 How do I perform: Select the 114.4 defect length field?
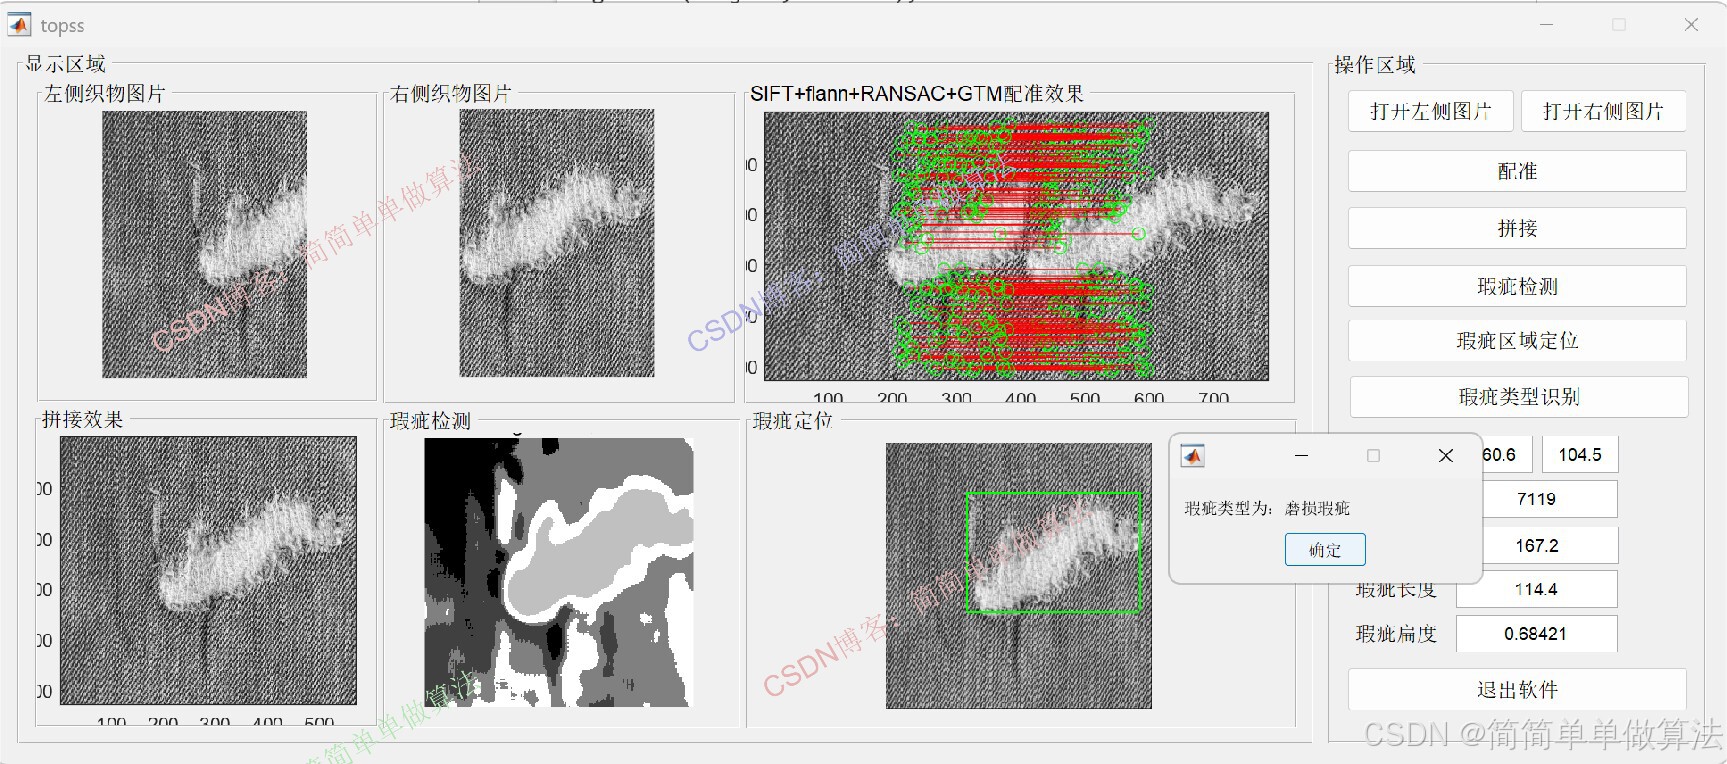[1536, 589]
